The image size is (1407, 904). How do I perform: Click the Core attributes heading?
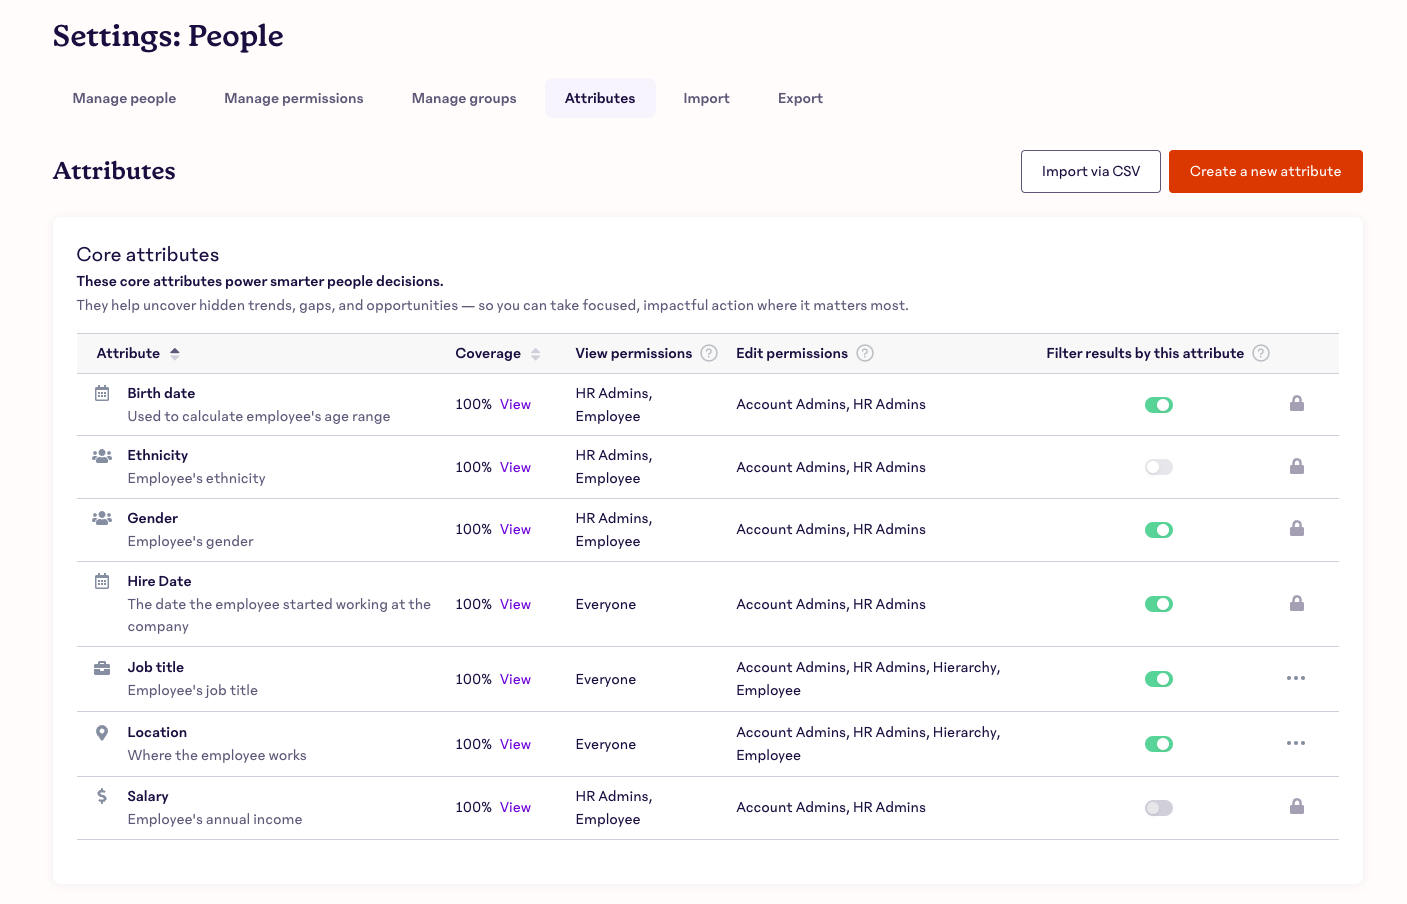tap(148, 254)
